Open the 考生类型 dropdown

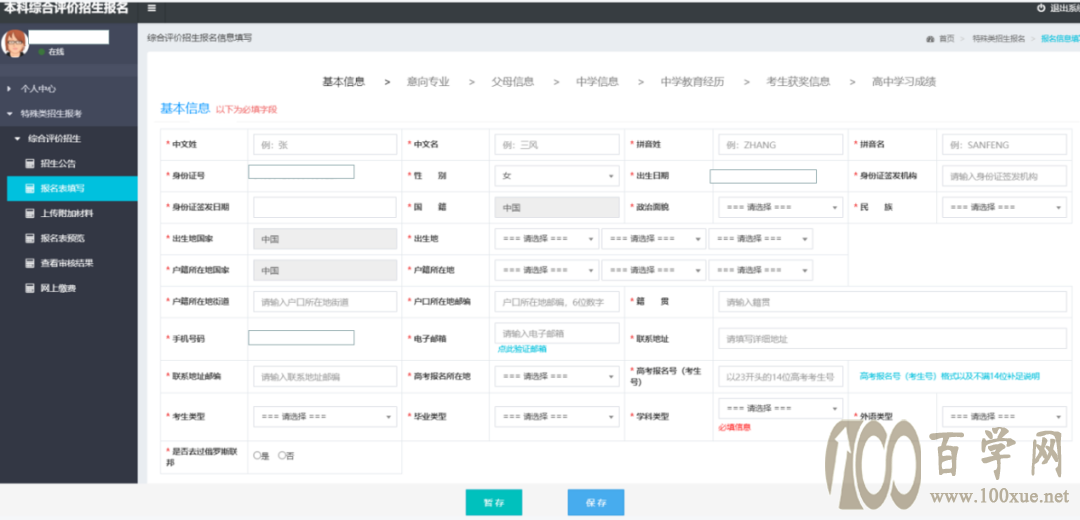(x=325, y=417)
